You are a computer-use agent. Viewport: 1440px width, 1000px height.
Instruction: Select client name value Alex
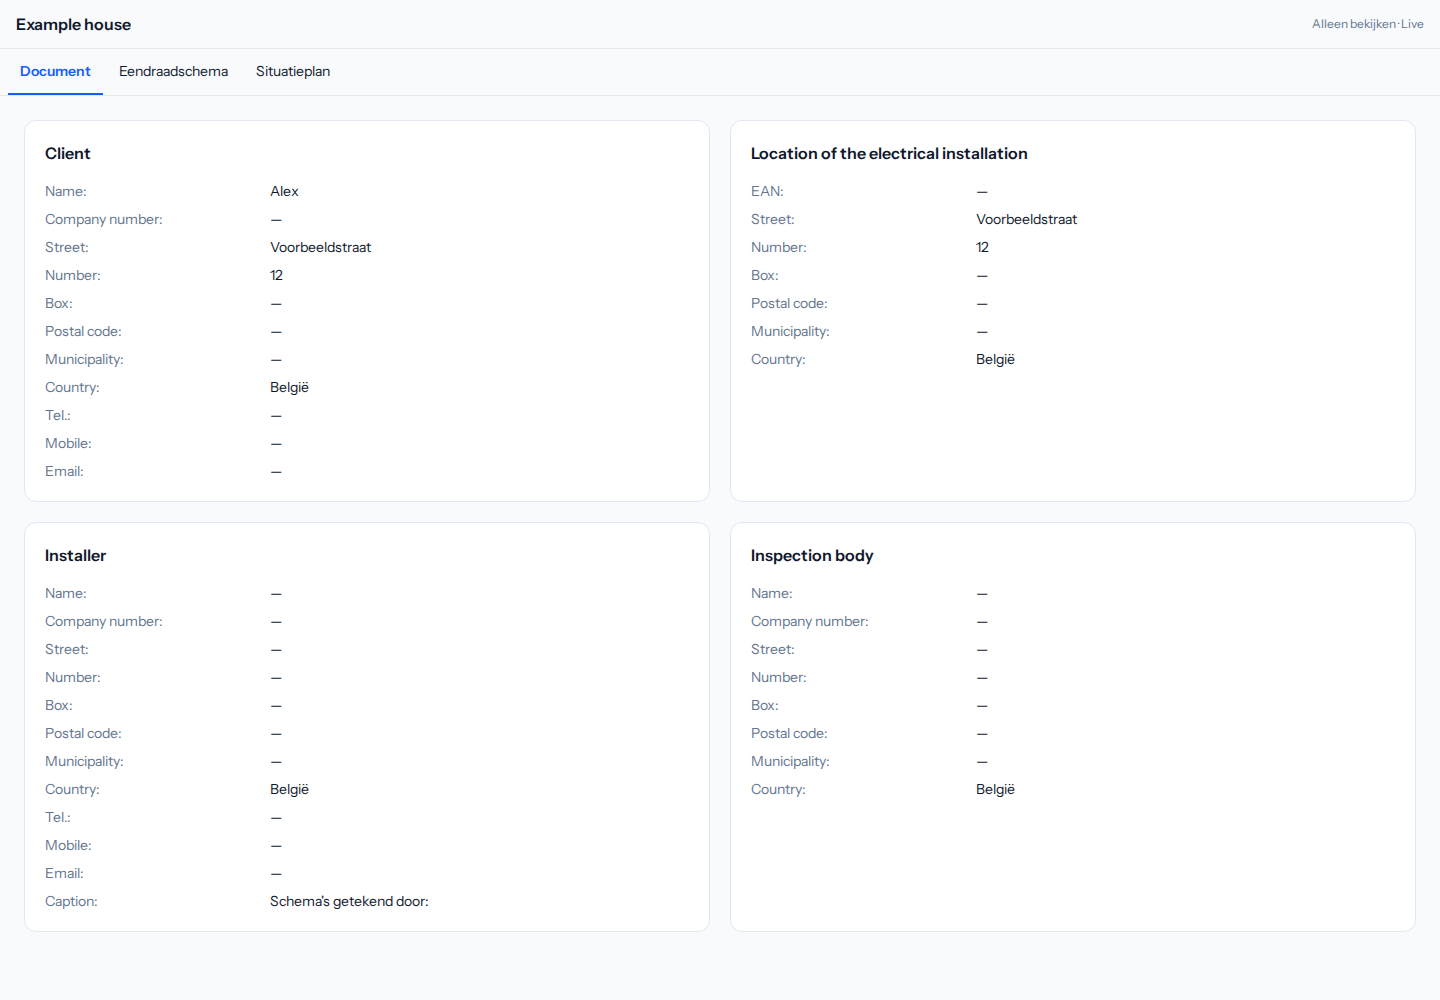(284, 191)
